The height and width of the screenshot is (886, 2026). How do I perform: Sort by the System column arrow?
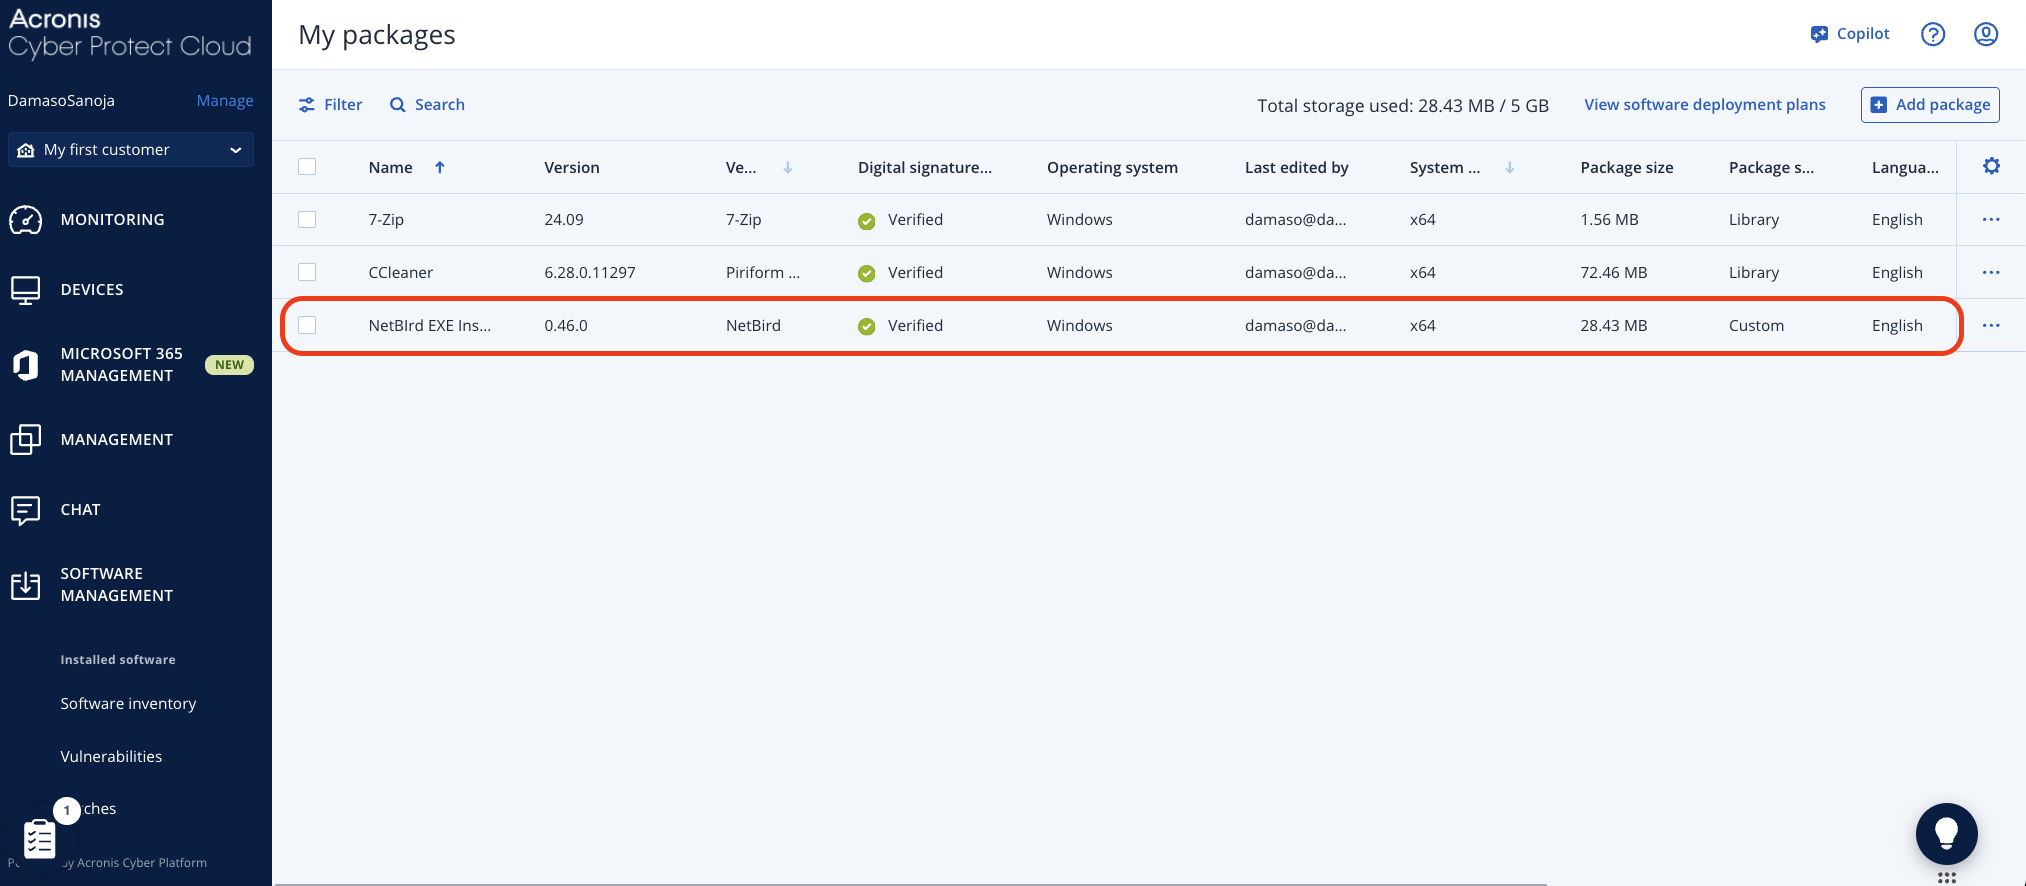(1510, 168)
